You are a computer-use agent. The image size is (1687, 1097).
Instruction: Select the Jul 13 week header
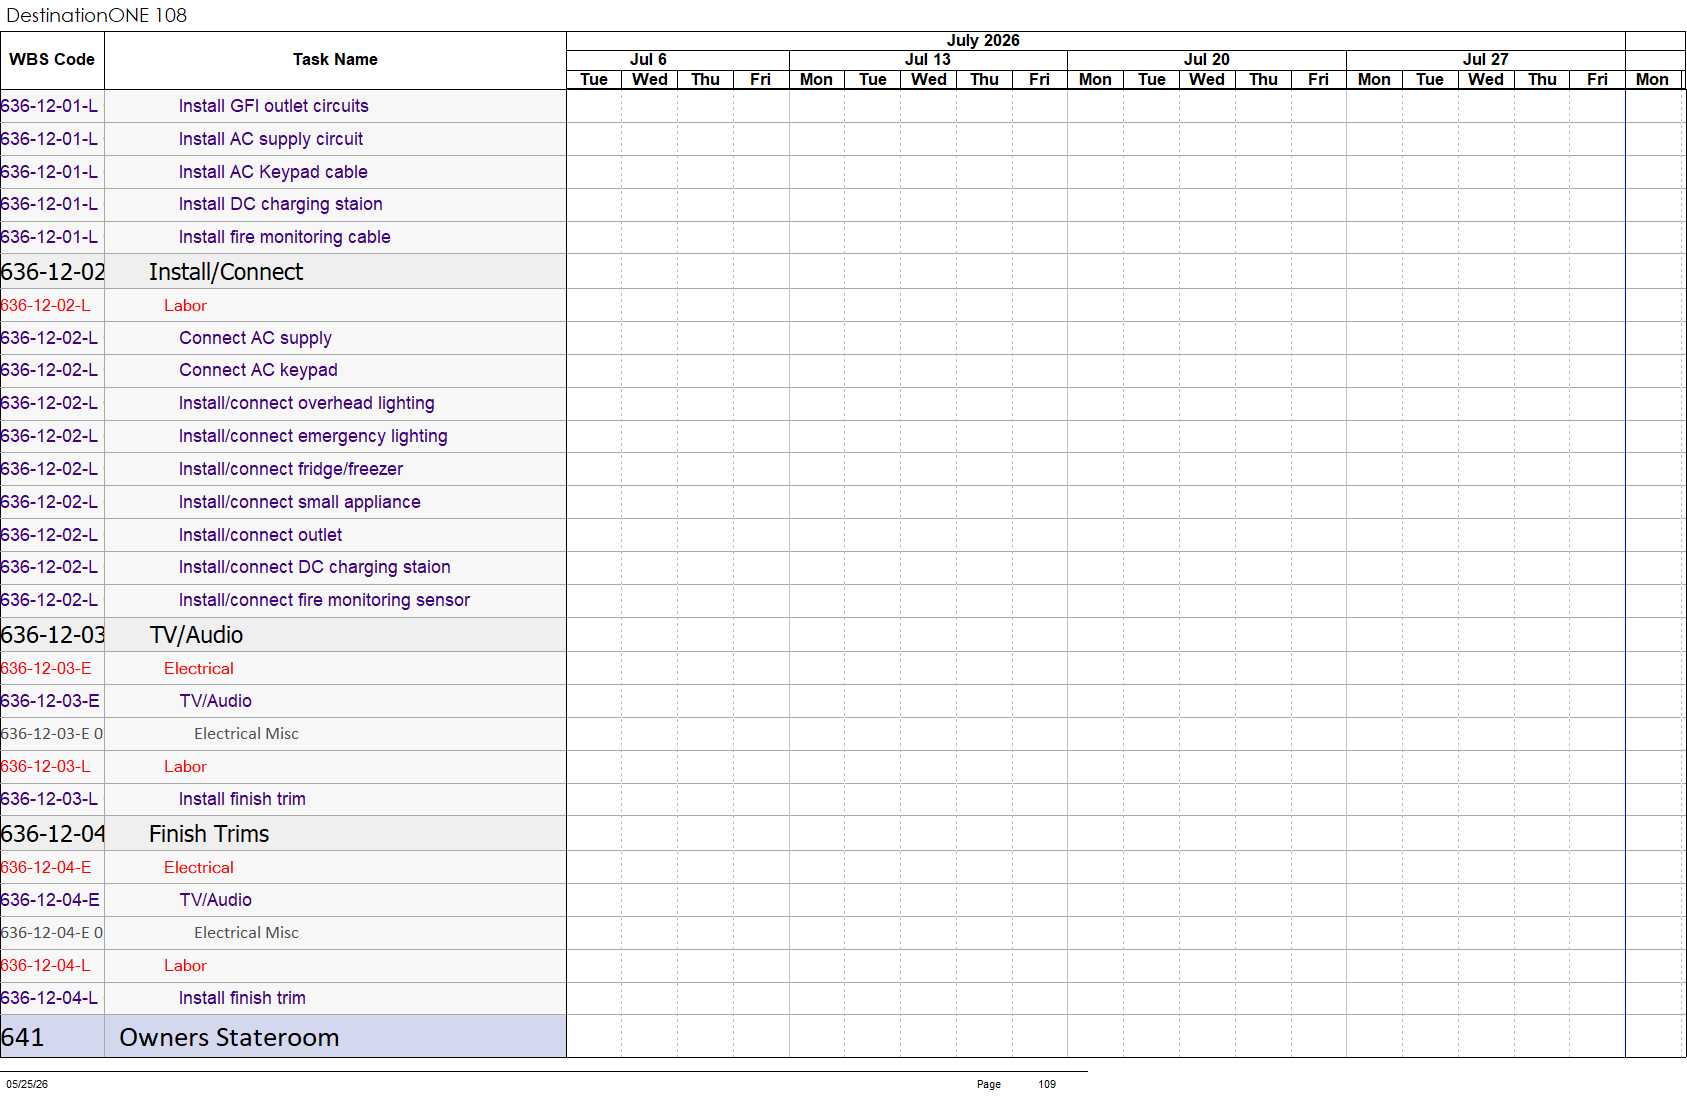coord(928,60)
